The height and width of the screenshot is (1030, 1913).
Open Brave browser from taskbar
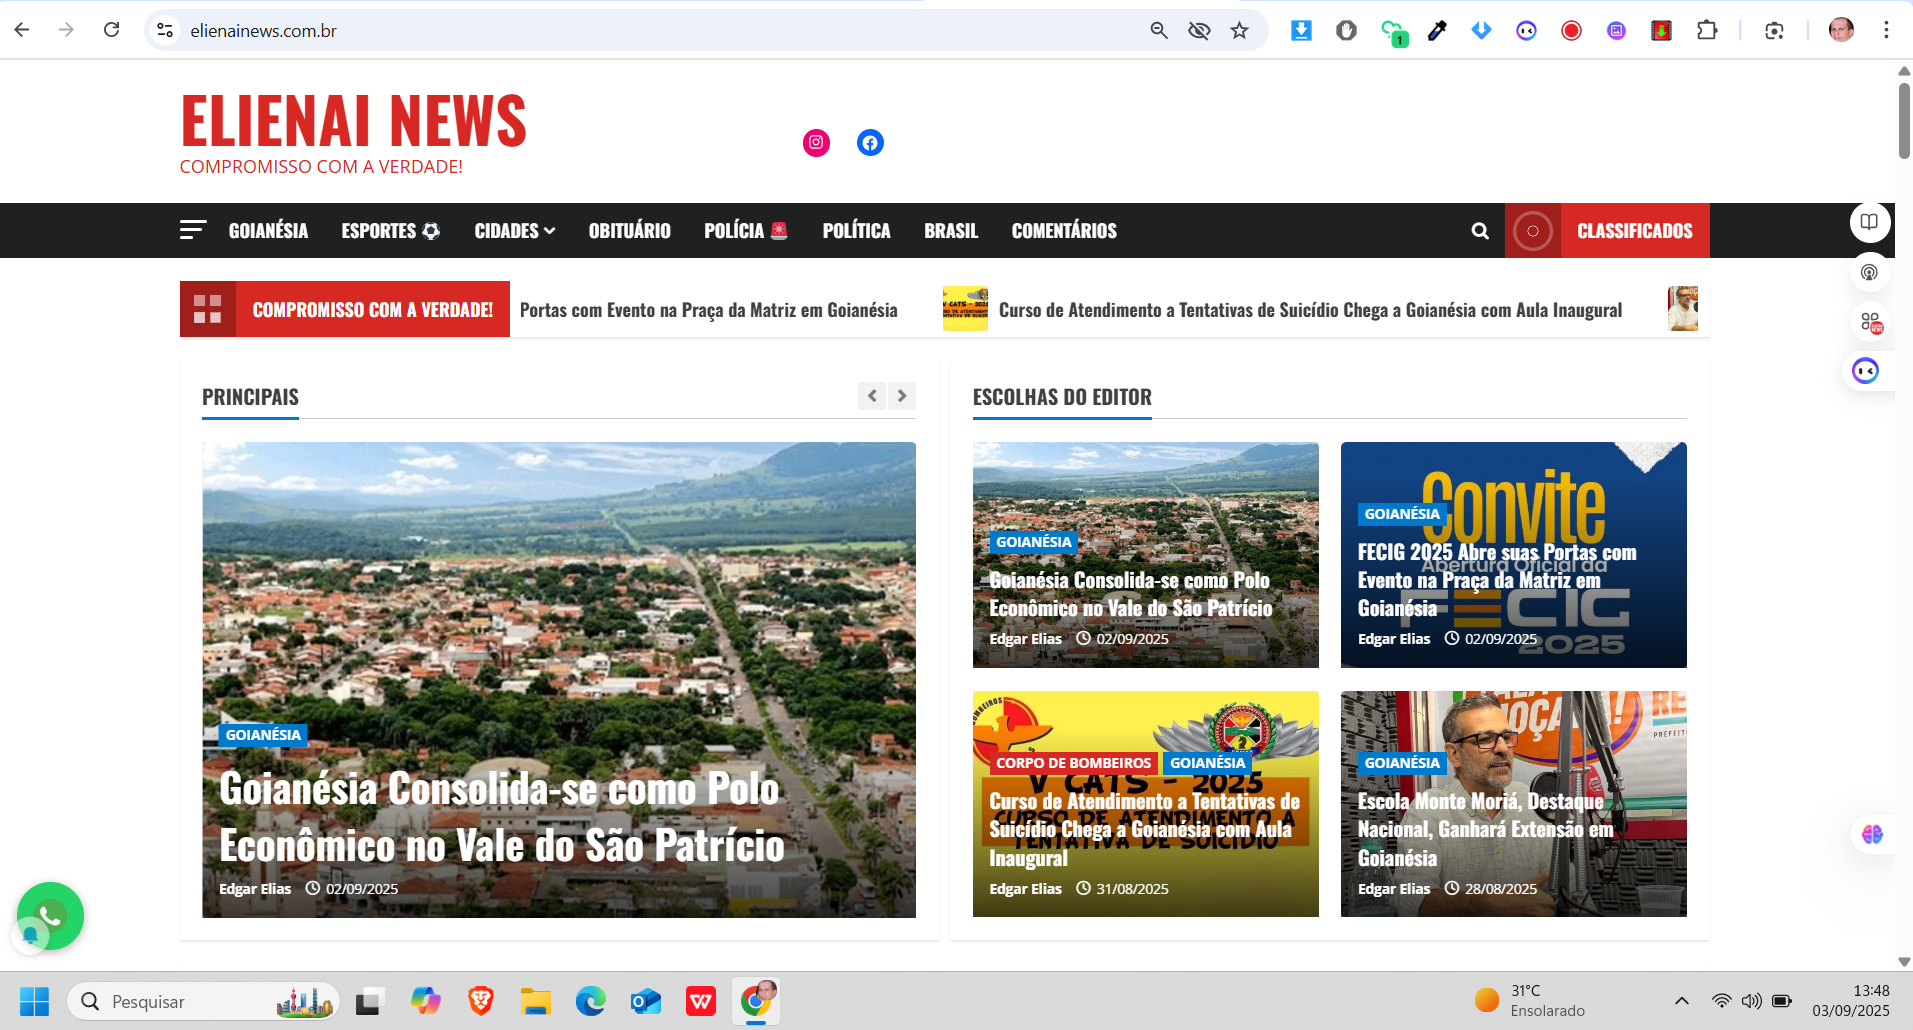click(x=481, y=1001)
